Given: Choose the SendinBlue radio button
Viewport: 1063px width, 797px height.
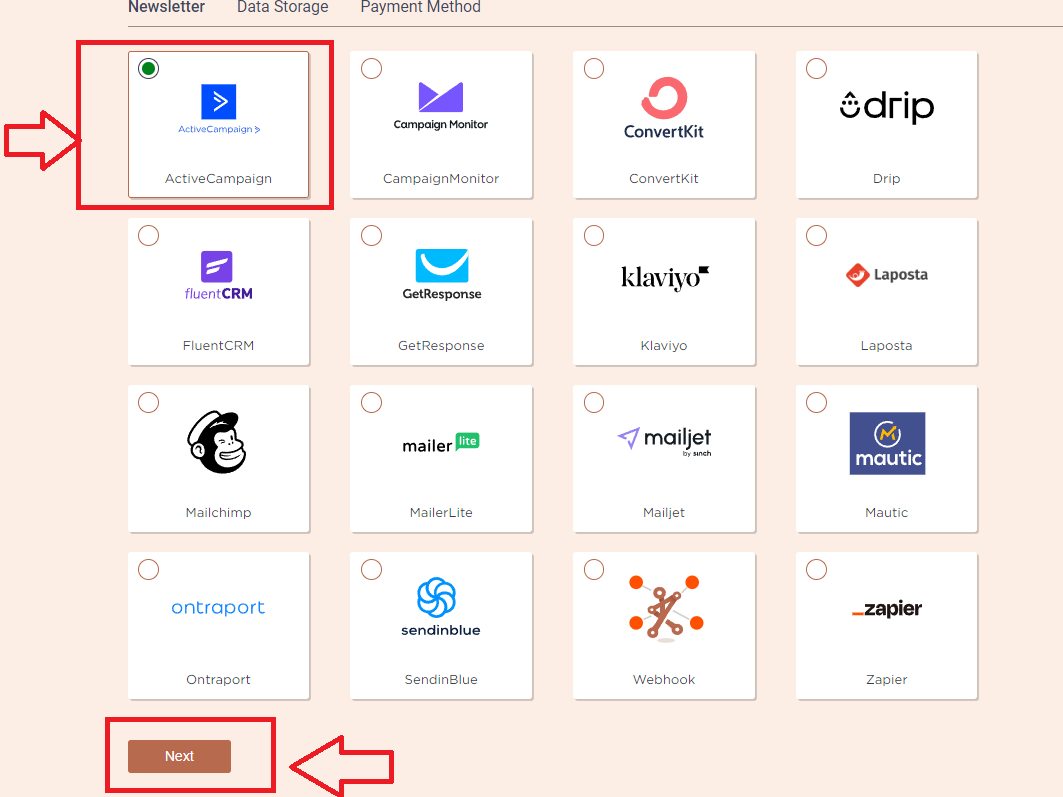Looking at the screenshot, I should click(x=372, y=569).
